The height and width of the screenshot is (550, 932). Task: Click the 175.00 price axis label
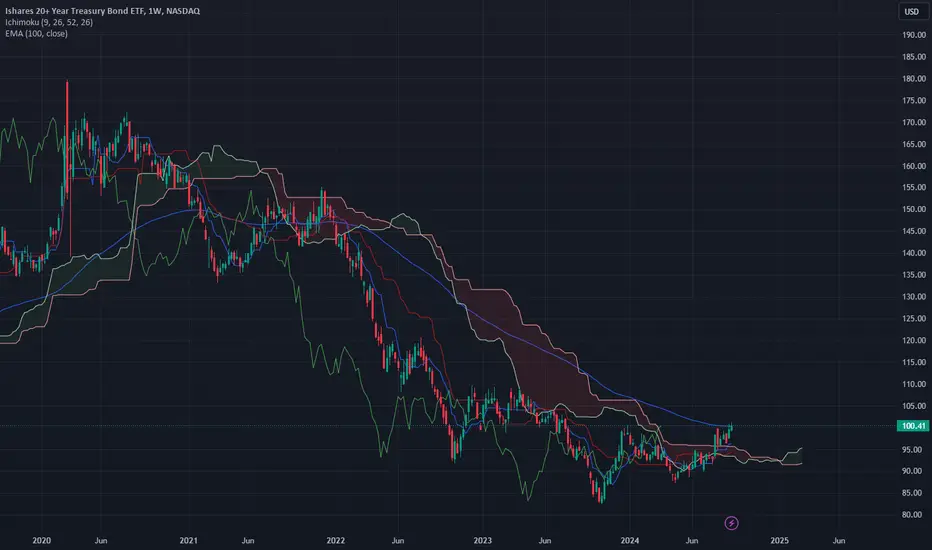[914, 100]
